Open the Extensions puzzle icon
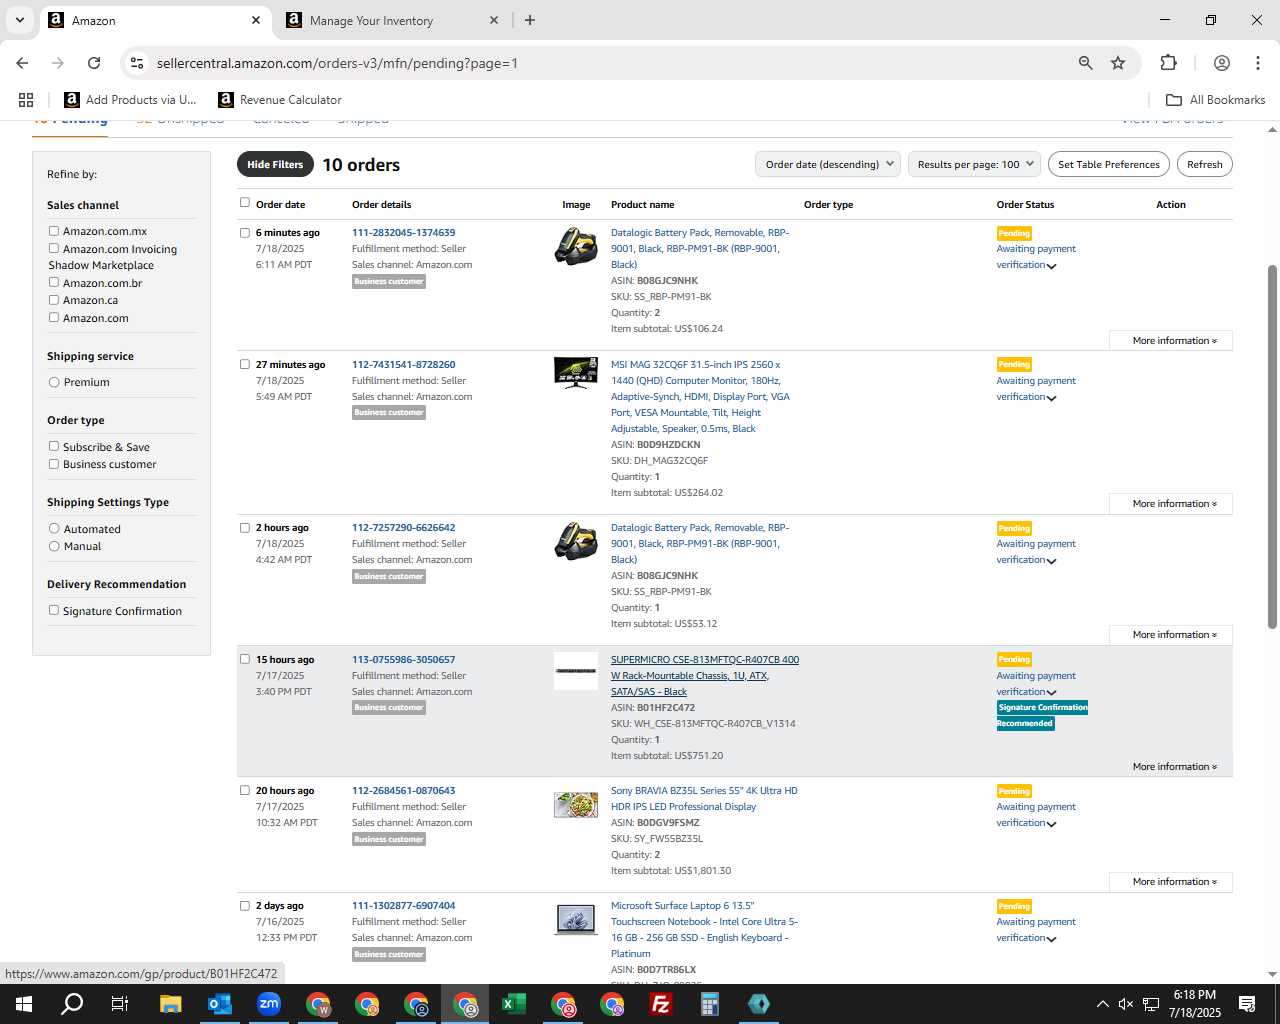Image resolution: width=1280 pixels, height=1024 pixels. (x=1168, y=63)
